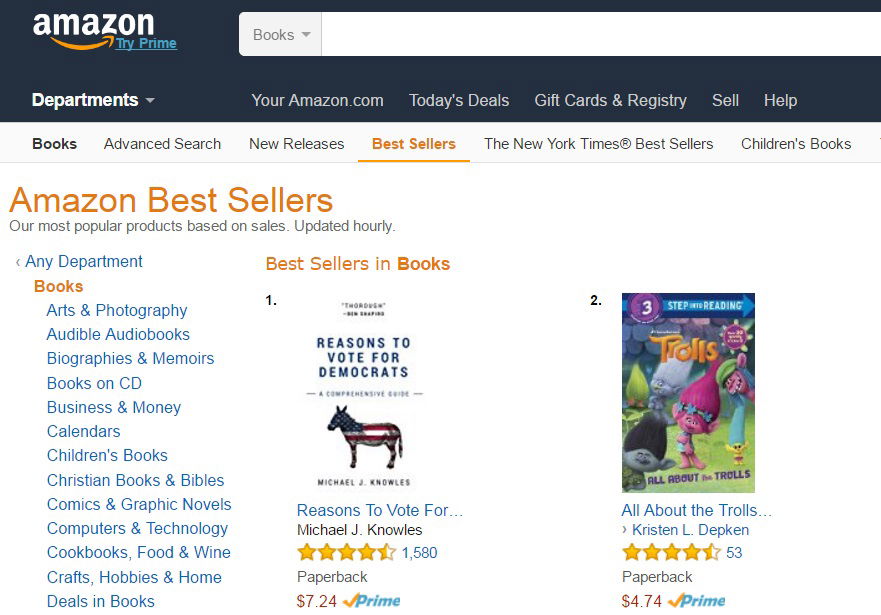The image size is (881, 615).
Task: Open author Kristen L. Depken's page
Action: 691,530
